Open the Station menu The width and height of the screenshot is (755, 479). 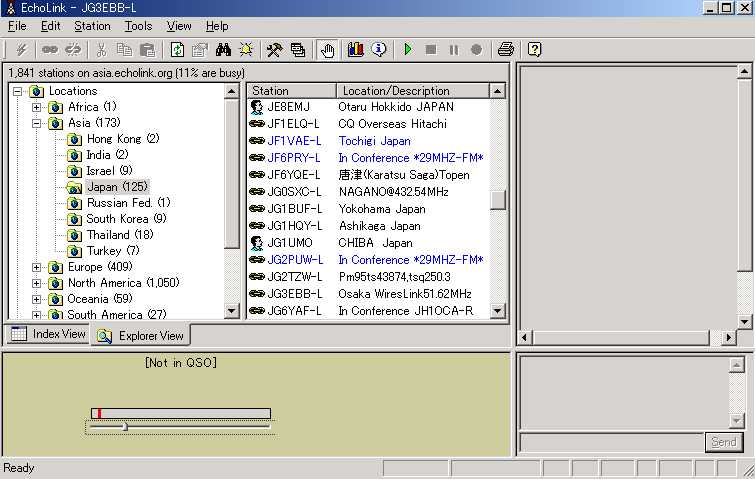[x=92, y=26]
